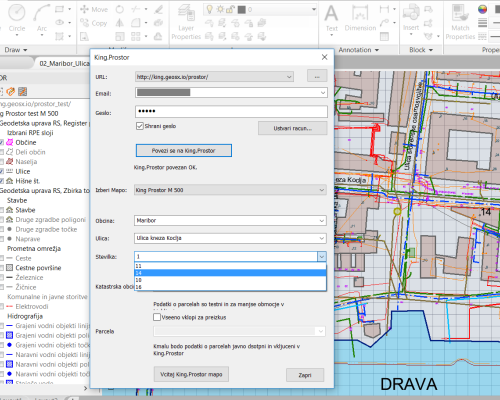Click the Cestne površine layer icon
This screenshot has height=400, width=500.
tap(10, 268)
